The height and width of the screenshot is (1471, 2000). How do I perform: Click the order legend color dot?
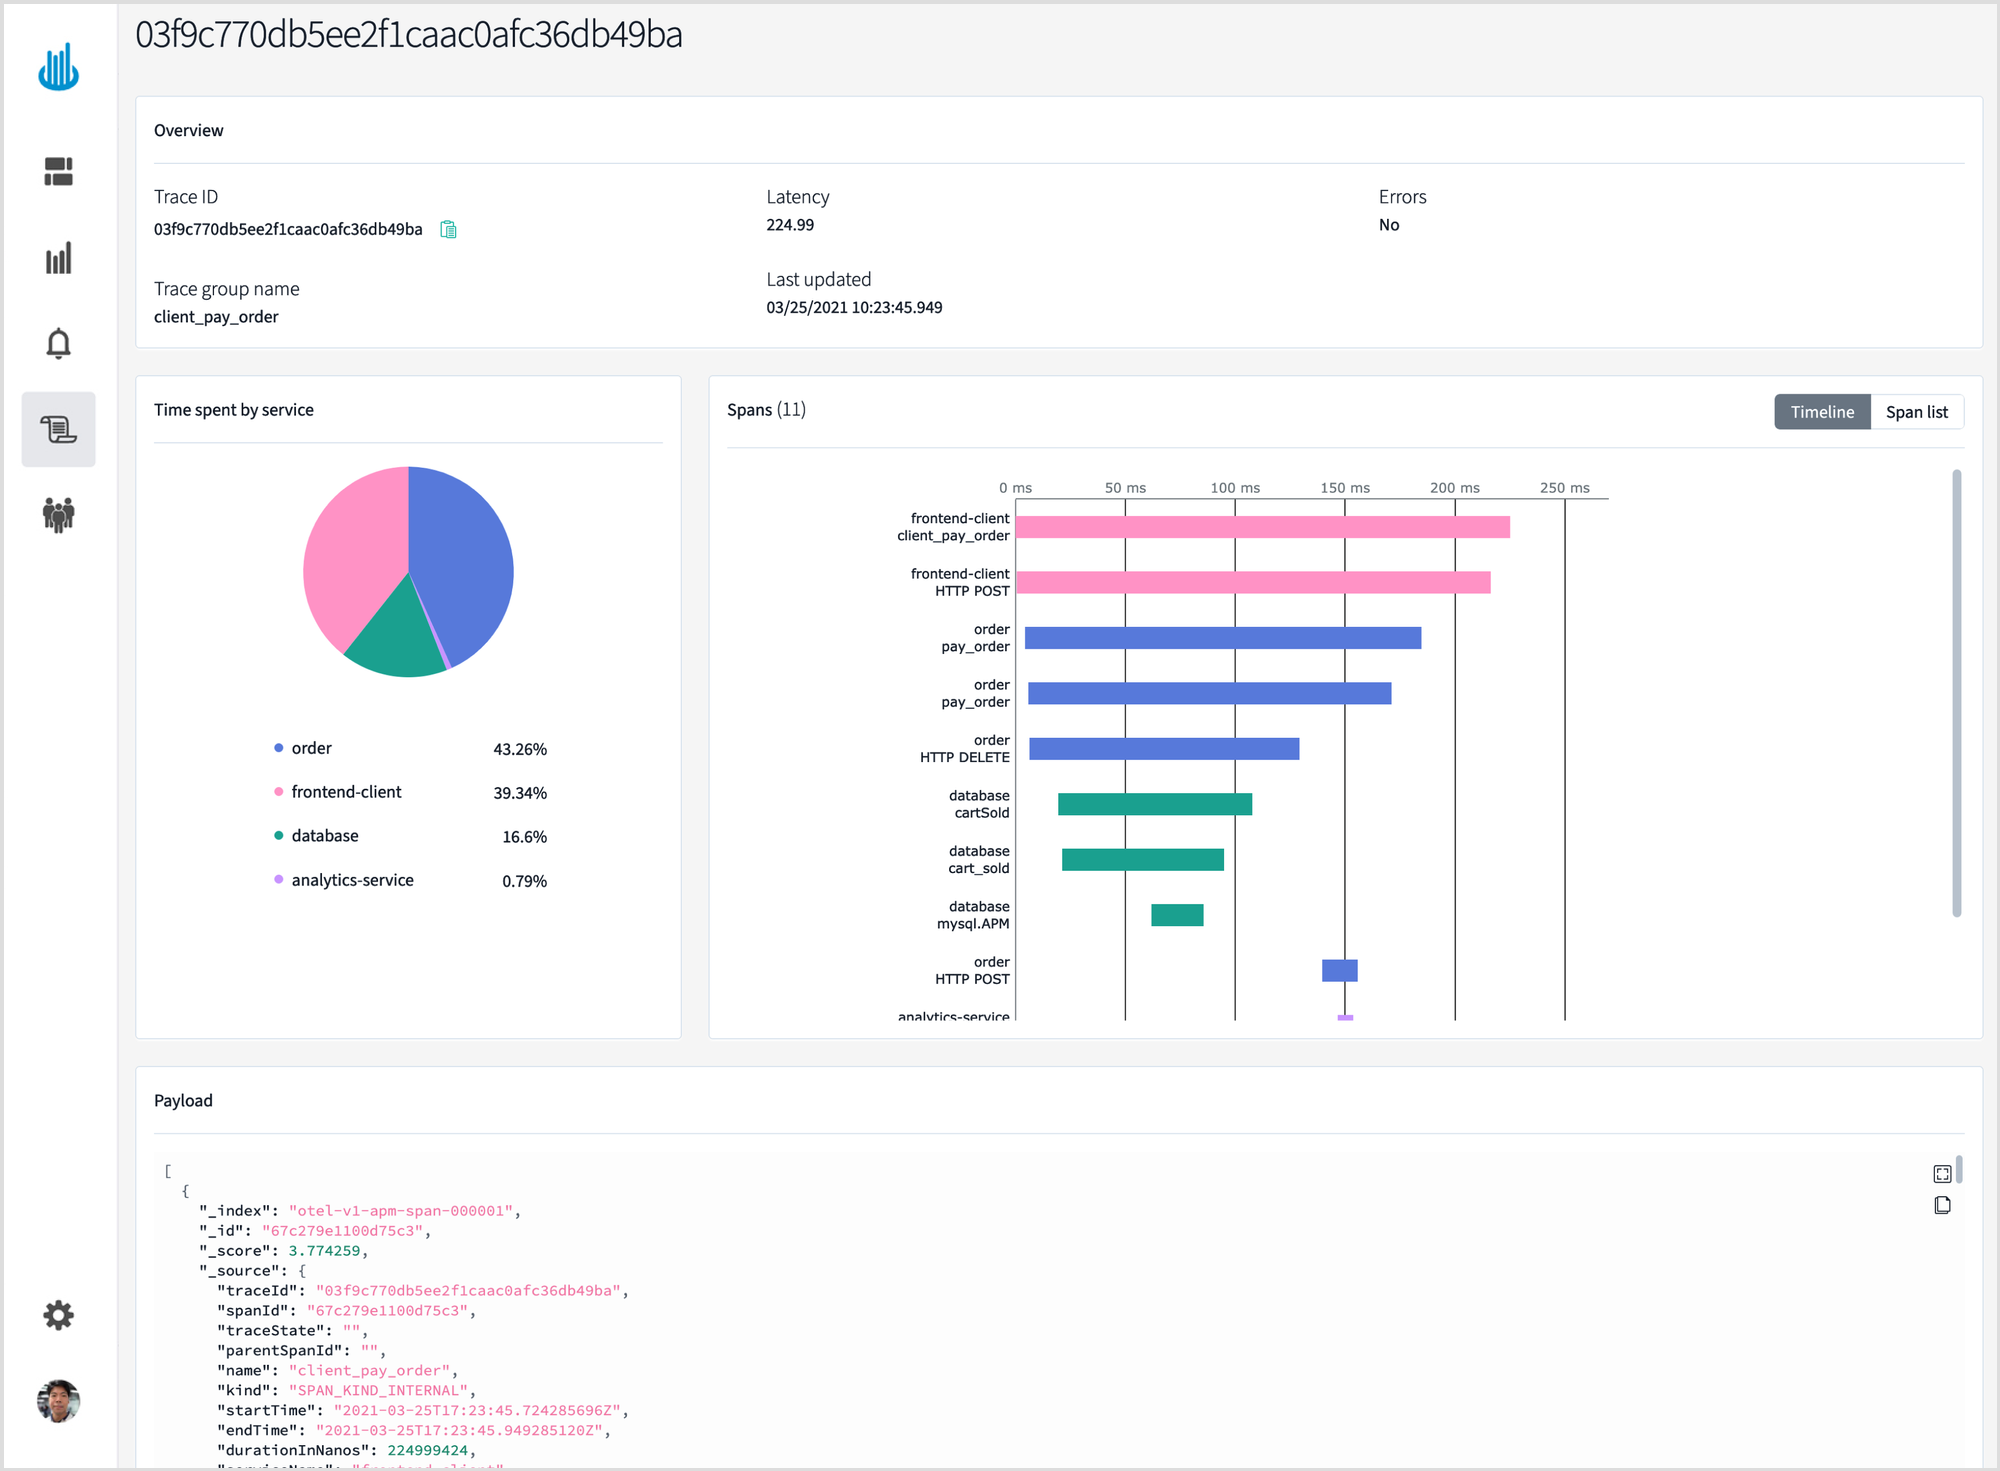[x=279, y=748]
